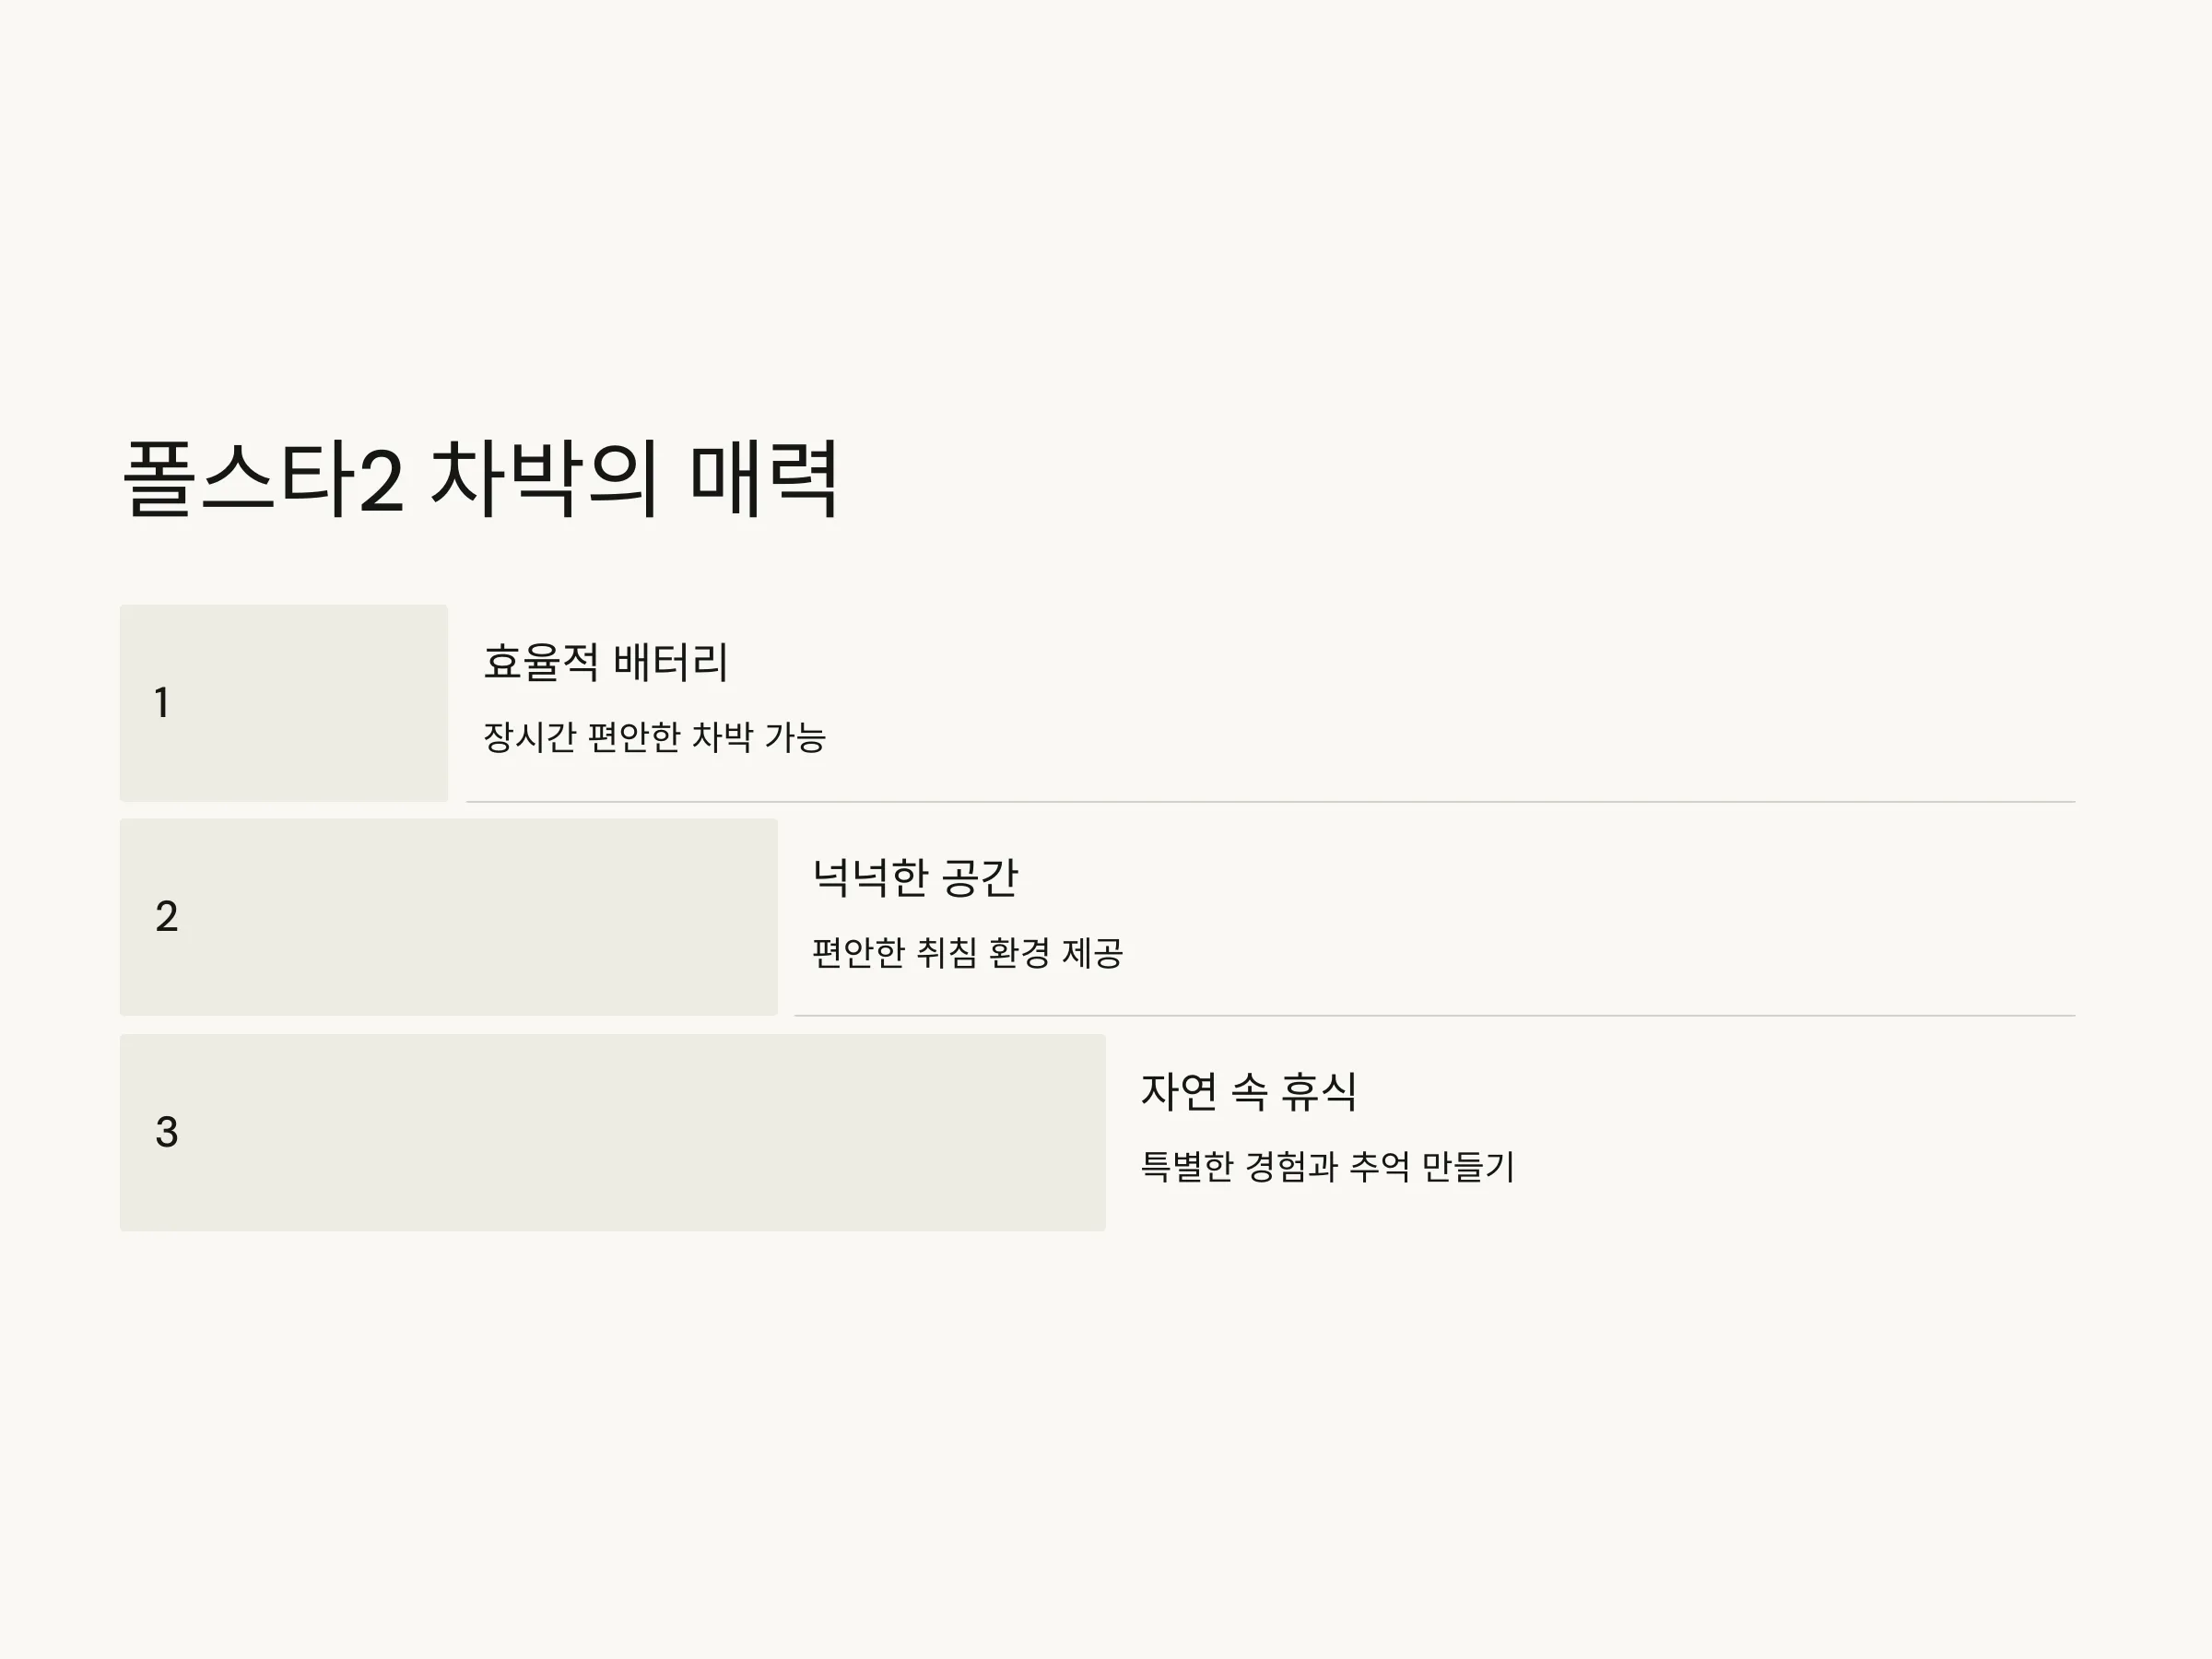
Task: Click the slide title 폴스타2 차박의 매력
Action: pos(480,479)
